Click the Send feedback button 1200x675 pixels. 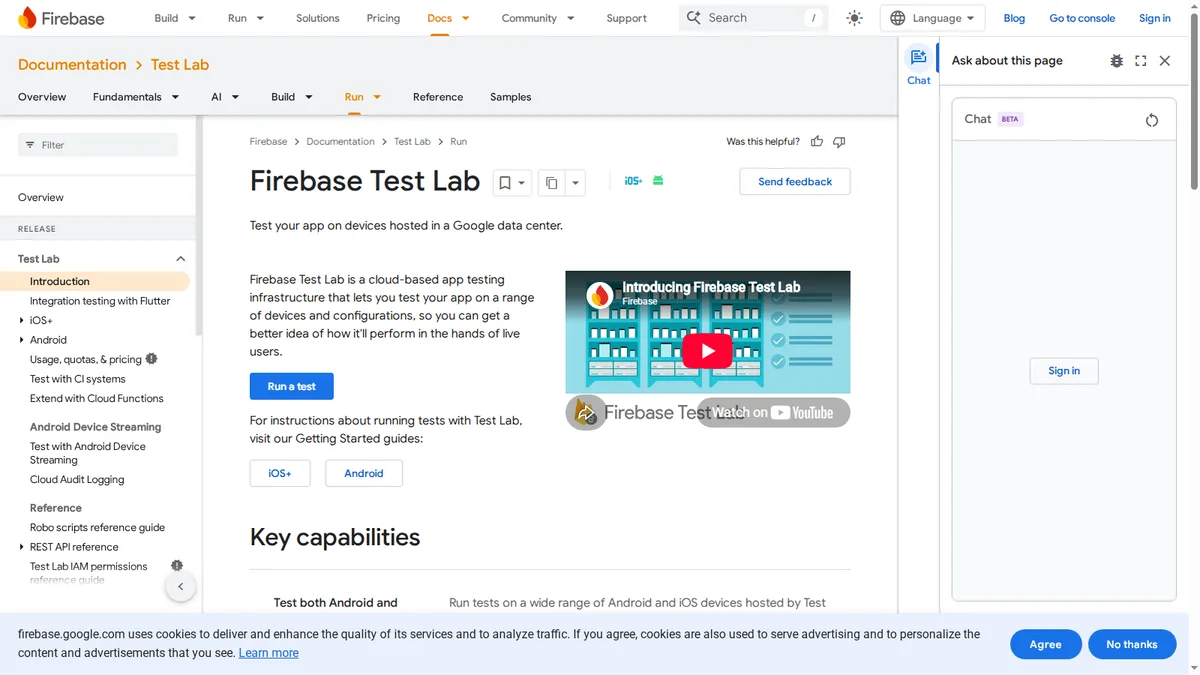click(x=795, y=182)
